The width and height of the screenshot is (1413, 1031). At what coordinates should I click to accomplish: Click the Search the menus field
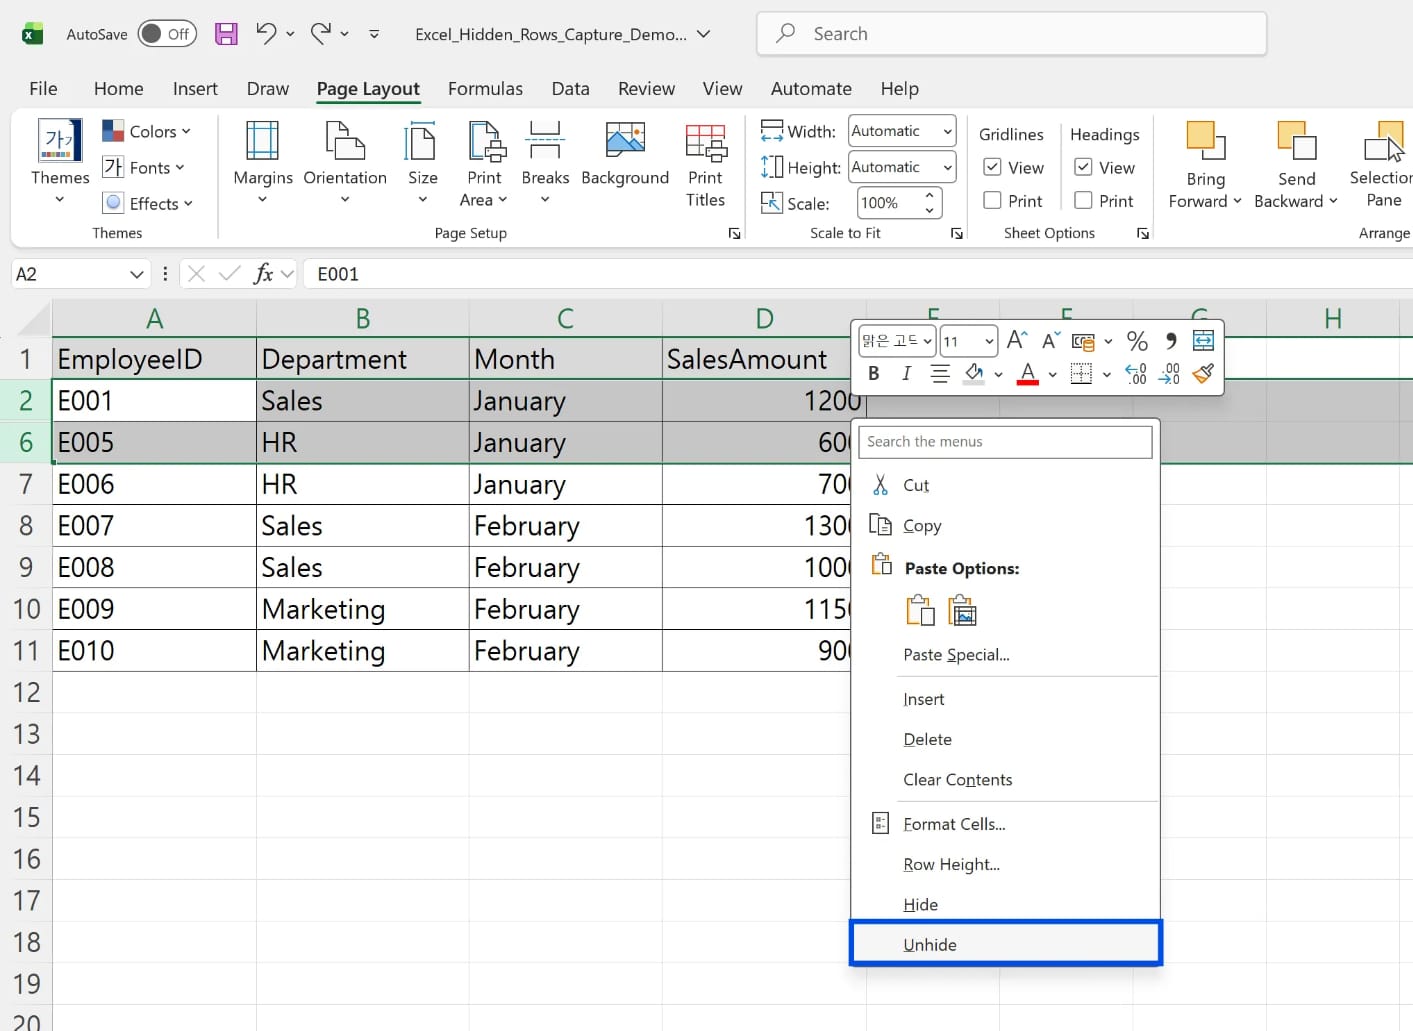point(1005,442)
